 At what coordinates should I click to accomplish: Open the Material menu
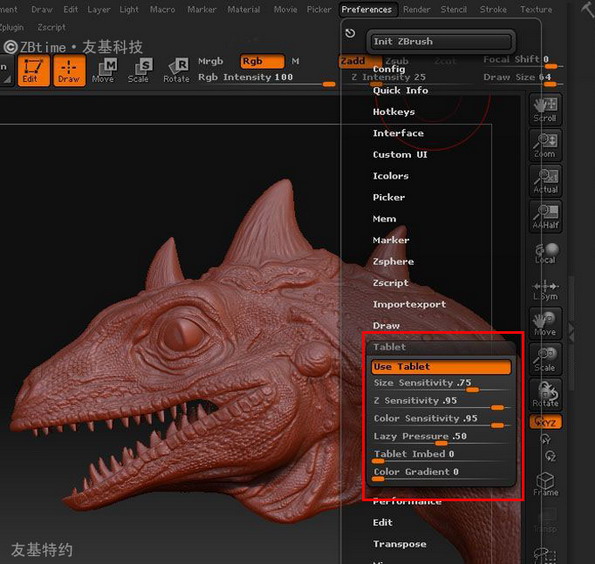(244, 9)
